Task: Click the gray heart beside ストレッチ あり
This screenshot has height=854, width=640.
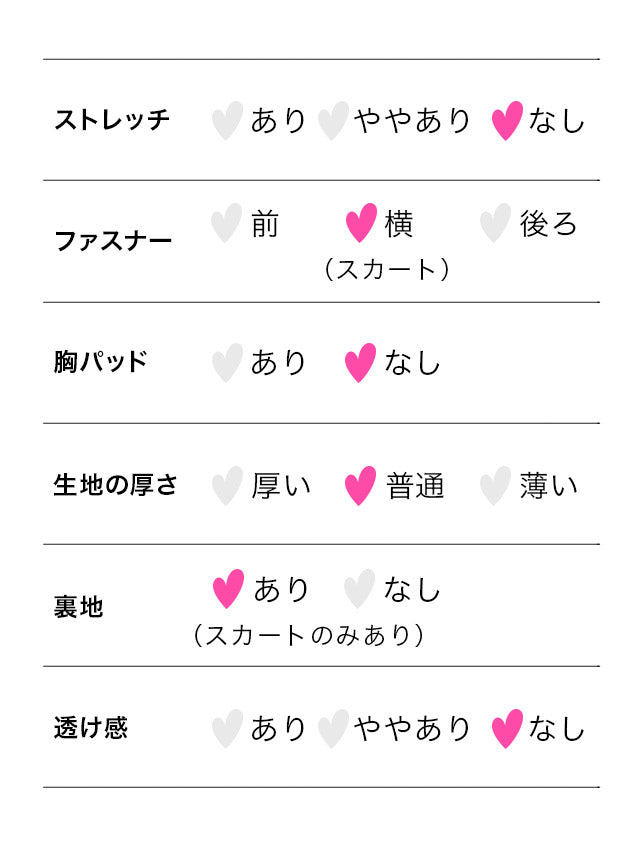Action: [227, 120]
